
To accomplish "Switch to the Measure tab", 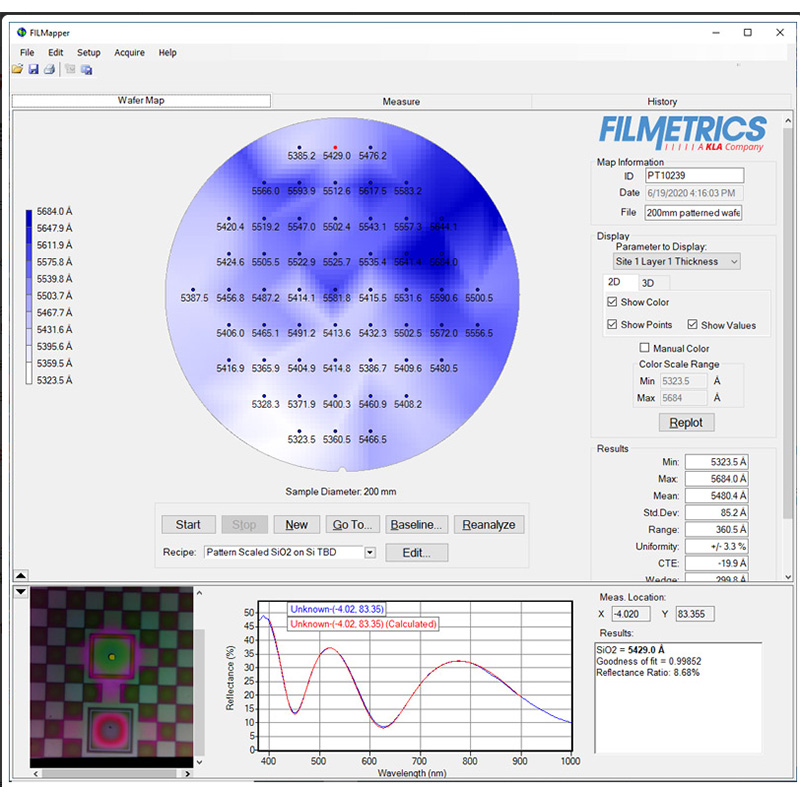I will point(401,101).
